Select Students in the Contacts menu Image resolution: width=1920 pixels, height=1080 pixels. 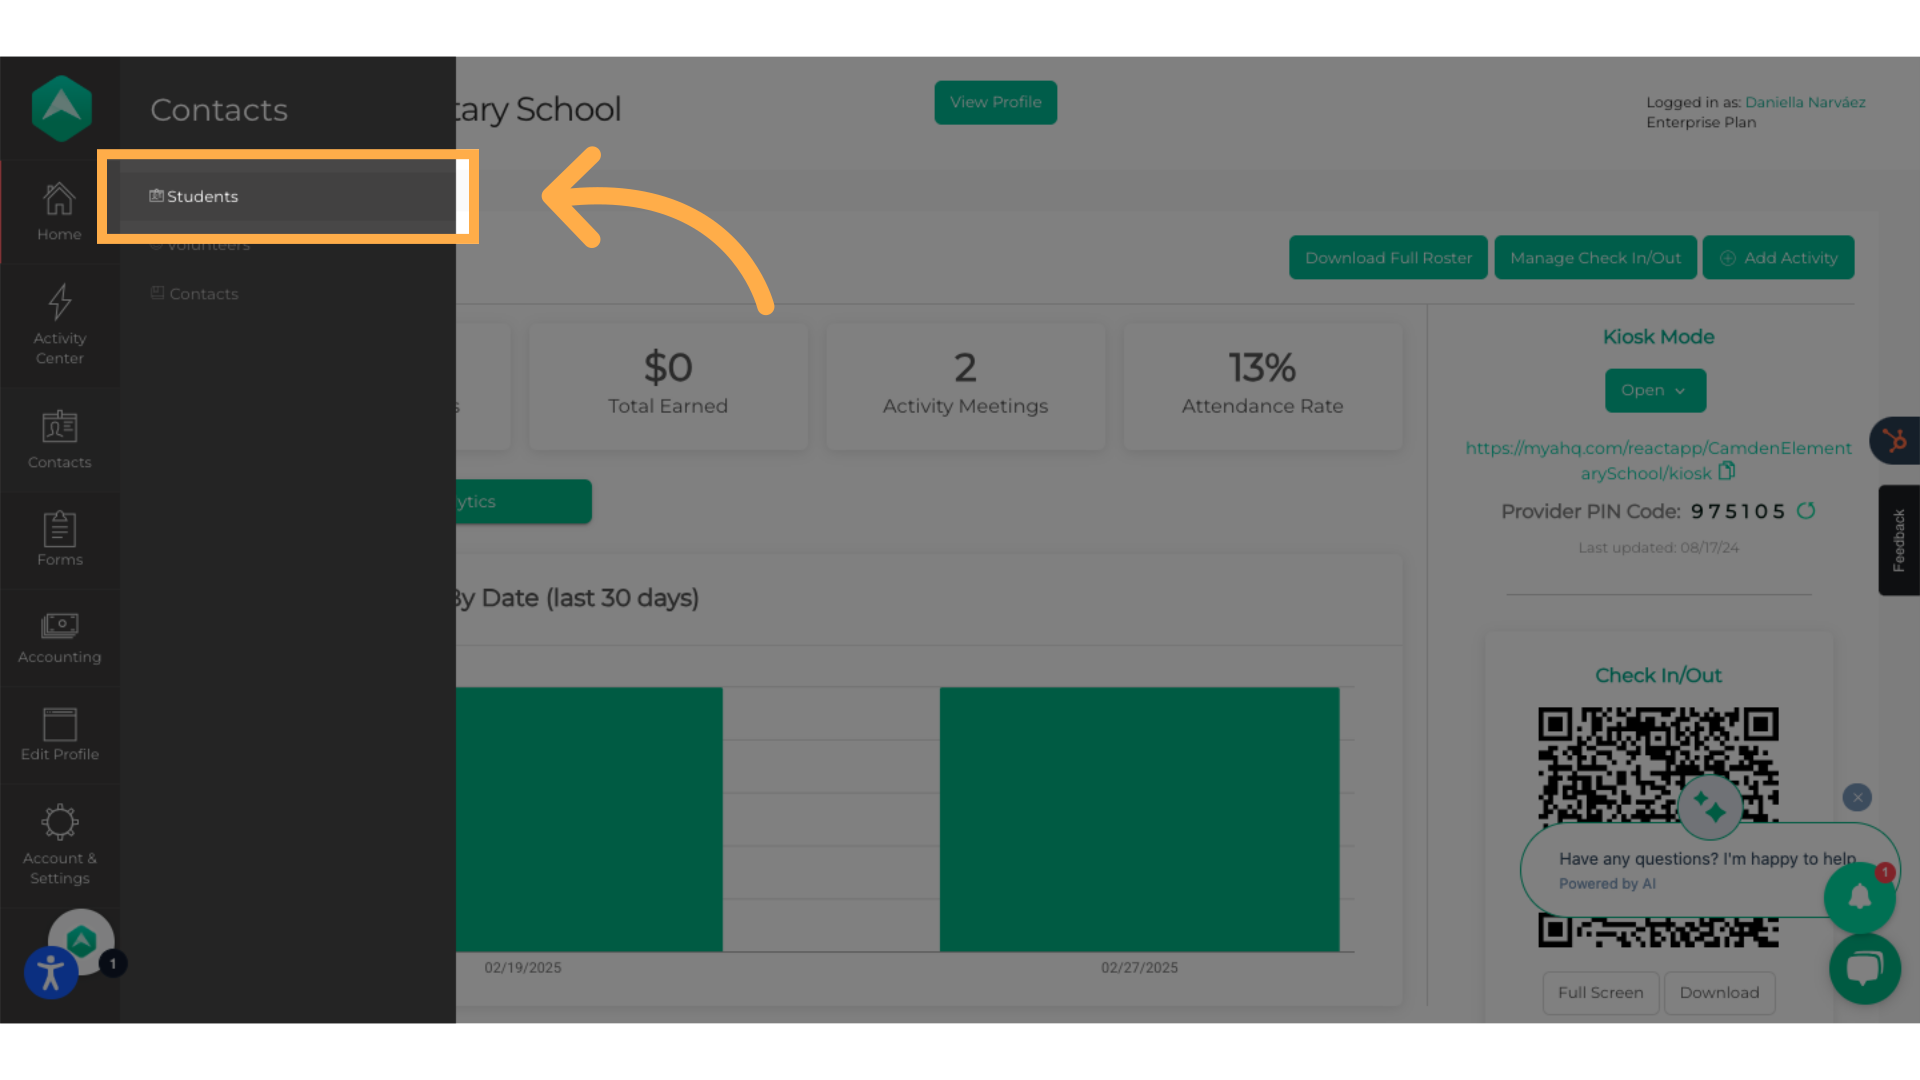(202, 196)
